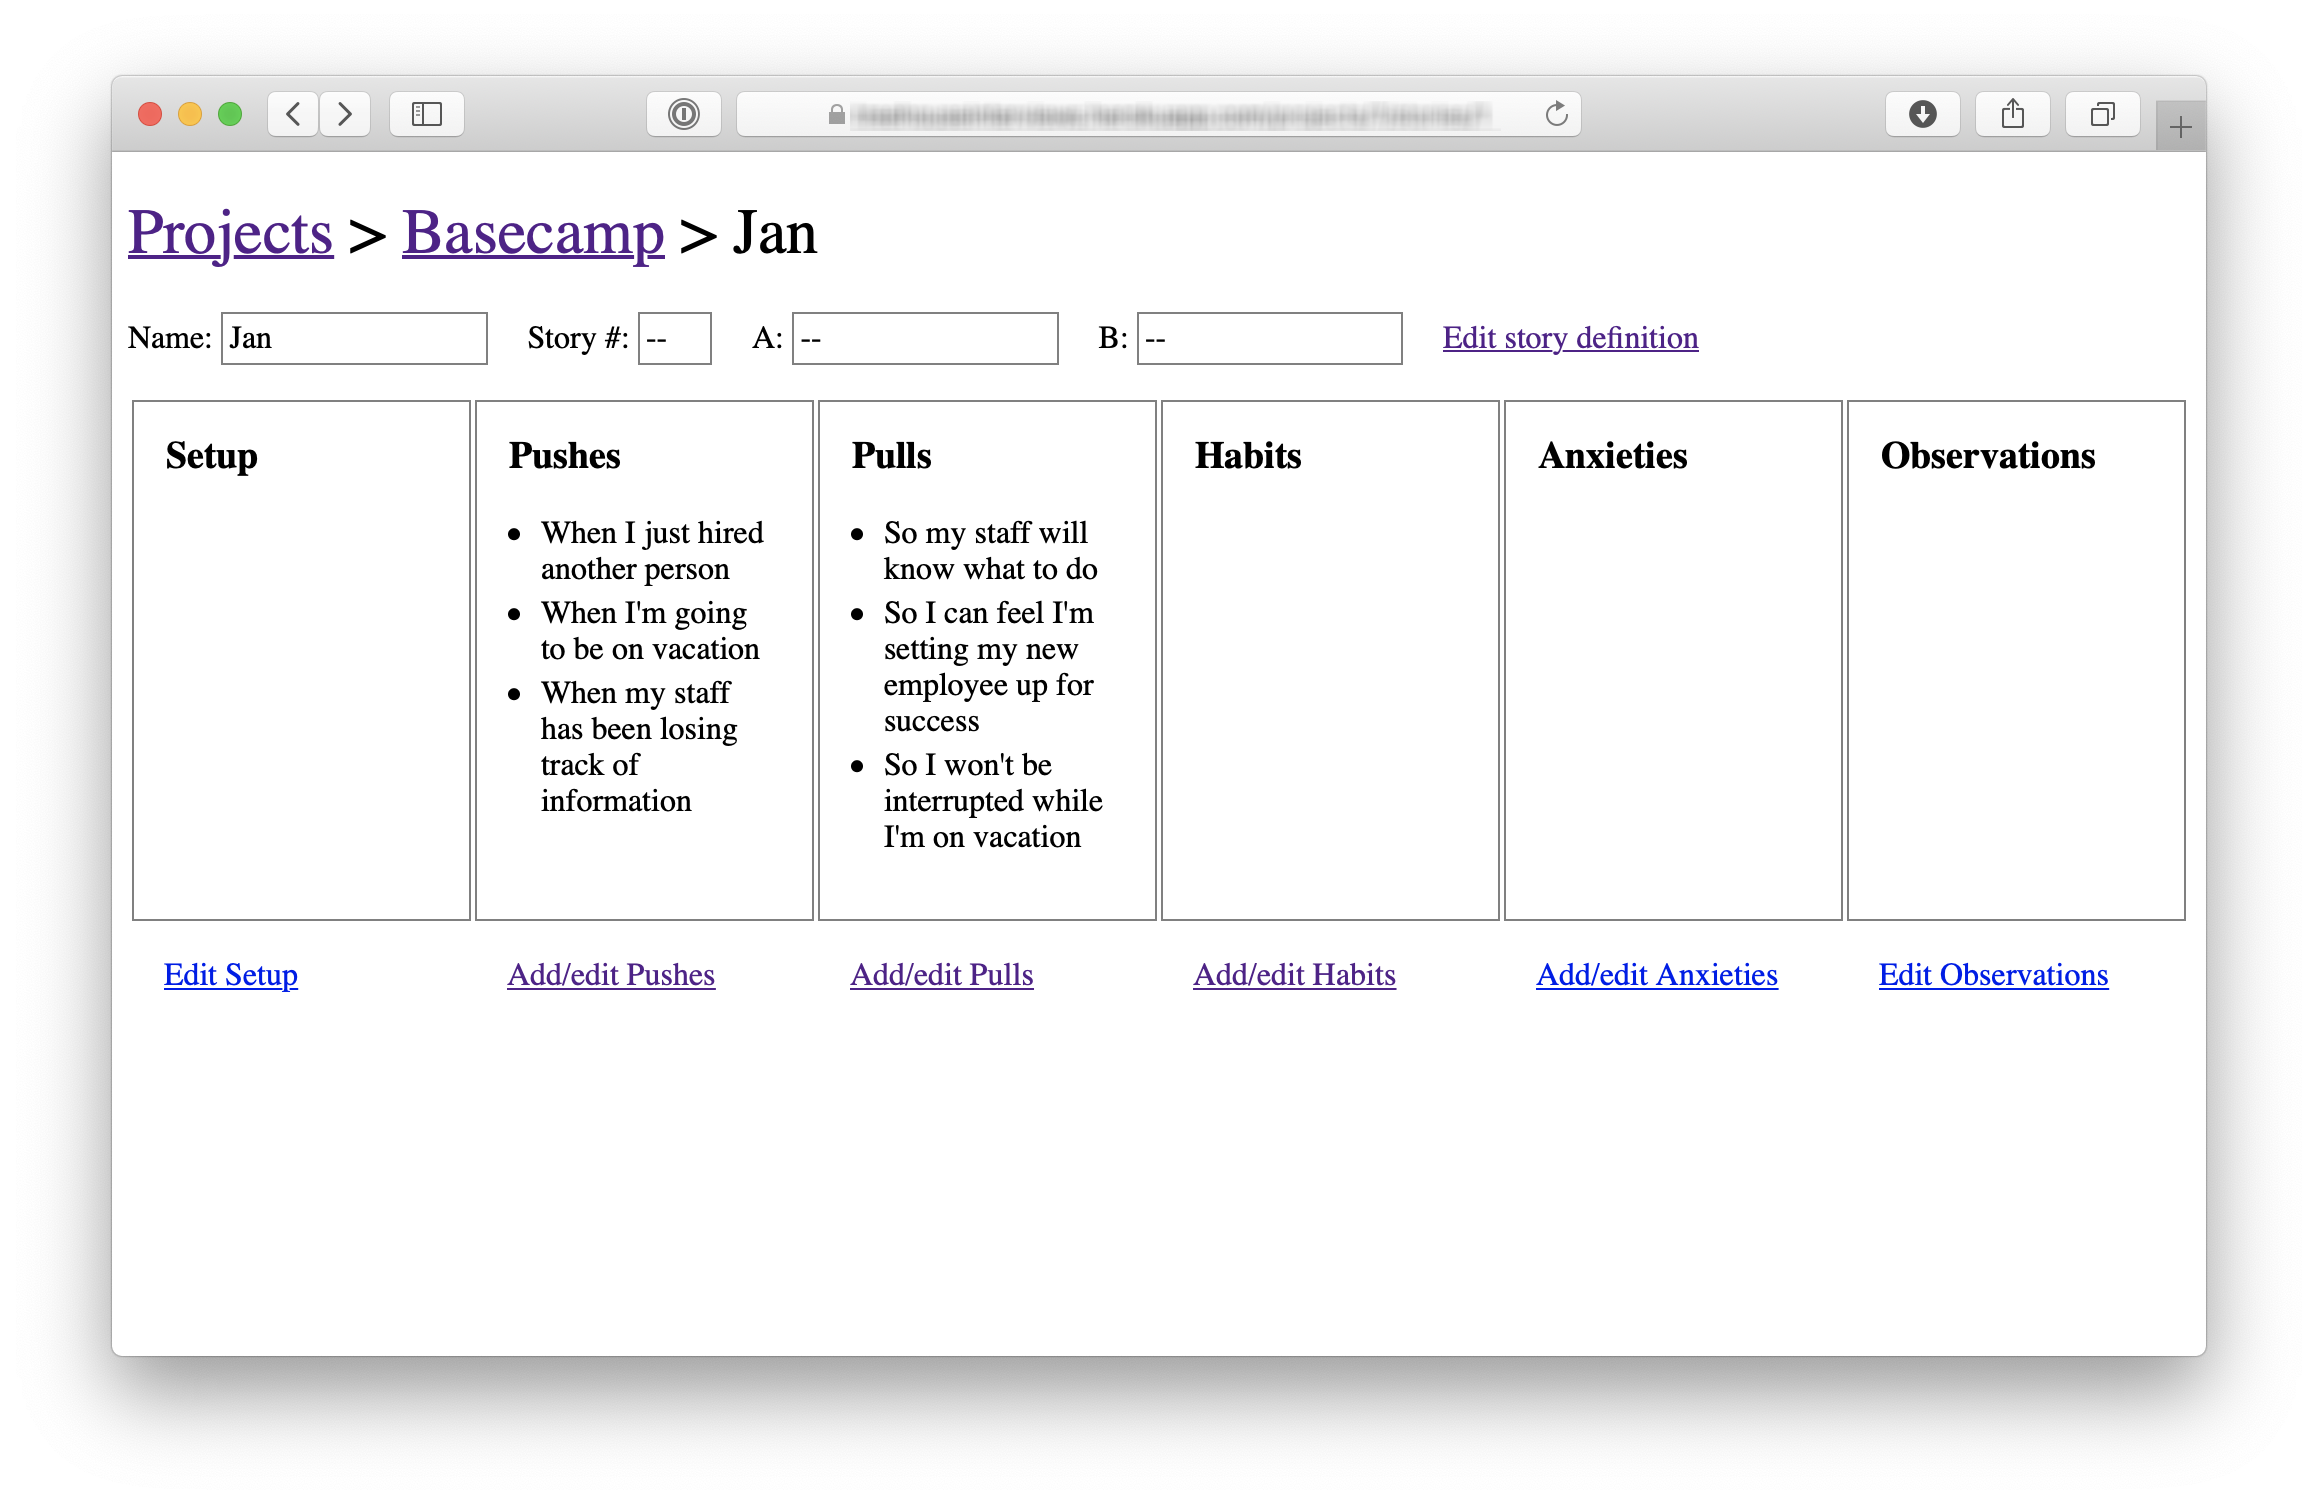Open Add/edit Habits
The width and height of the screenshot is (2318, 1504).
(1294, 975)
